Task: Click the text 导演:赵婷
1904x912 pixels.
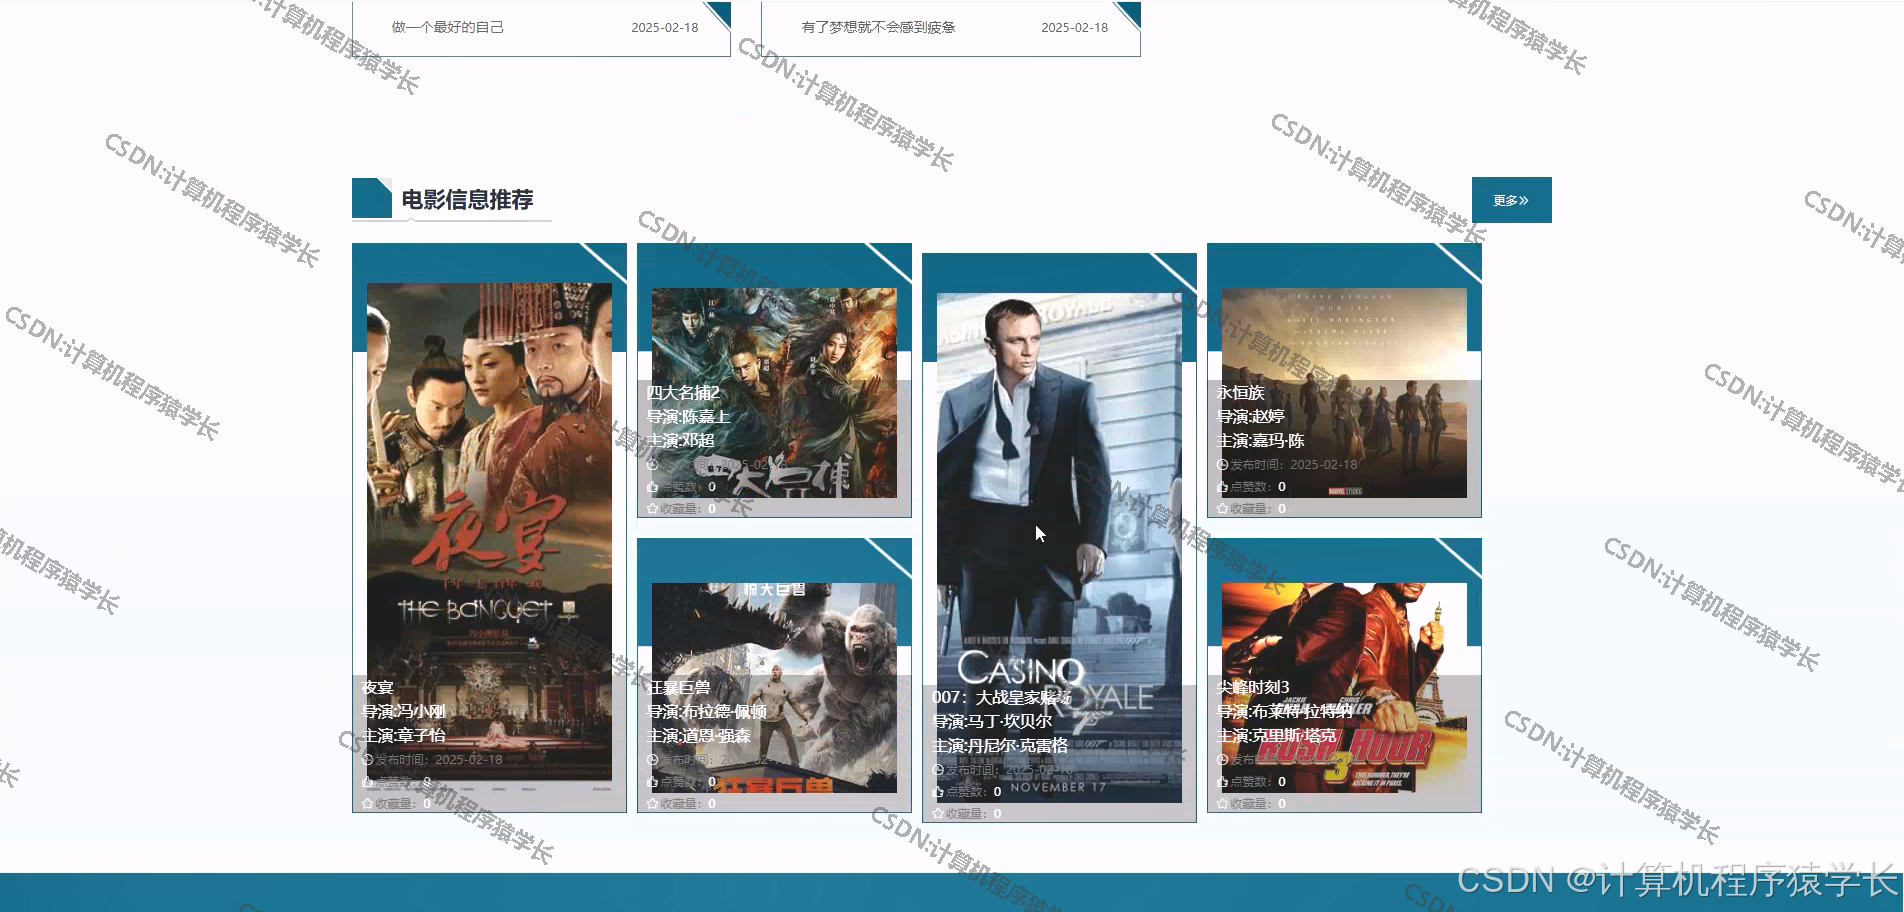Action: [1250, 417]
